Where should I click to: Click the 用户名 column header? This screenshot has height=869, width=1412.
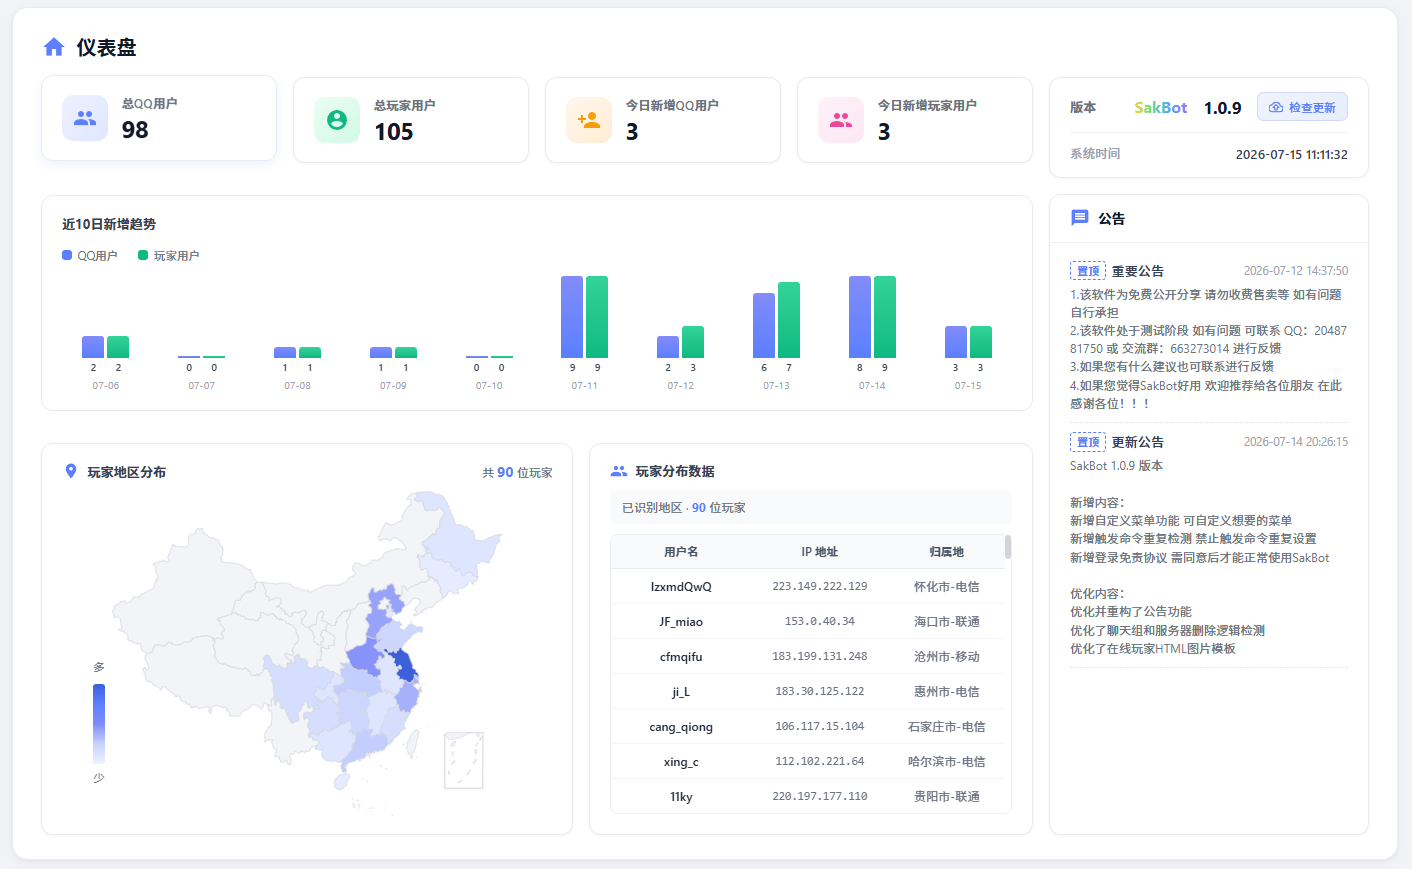coord(681,552)
